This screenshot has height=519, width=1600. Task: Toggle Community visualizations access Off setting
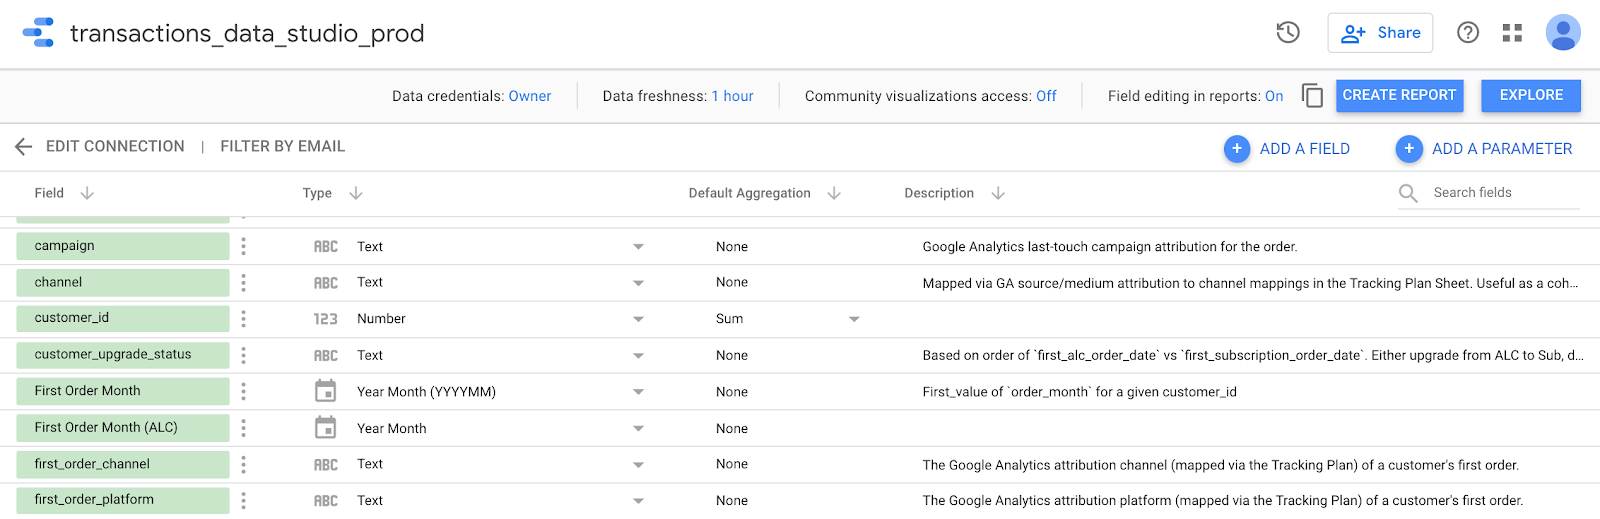pyautogui.click(x=1046, y=96)
